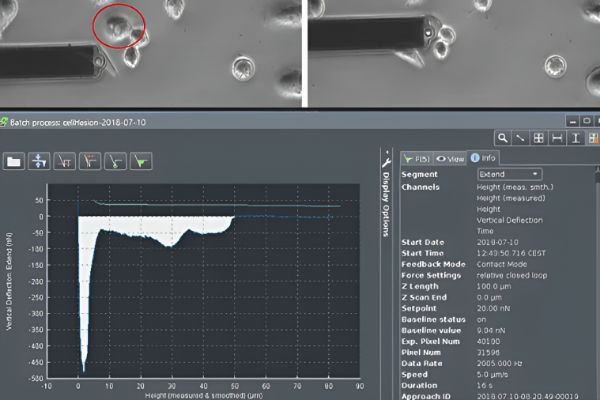Click Exp. Pixel Num value 40100

488,341
